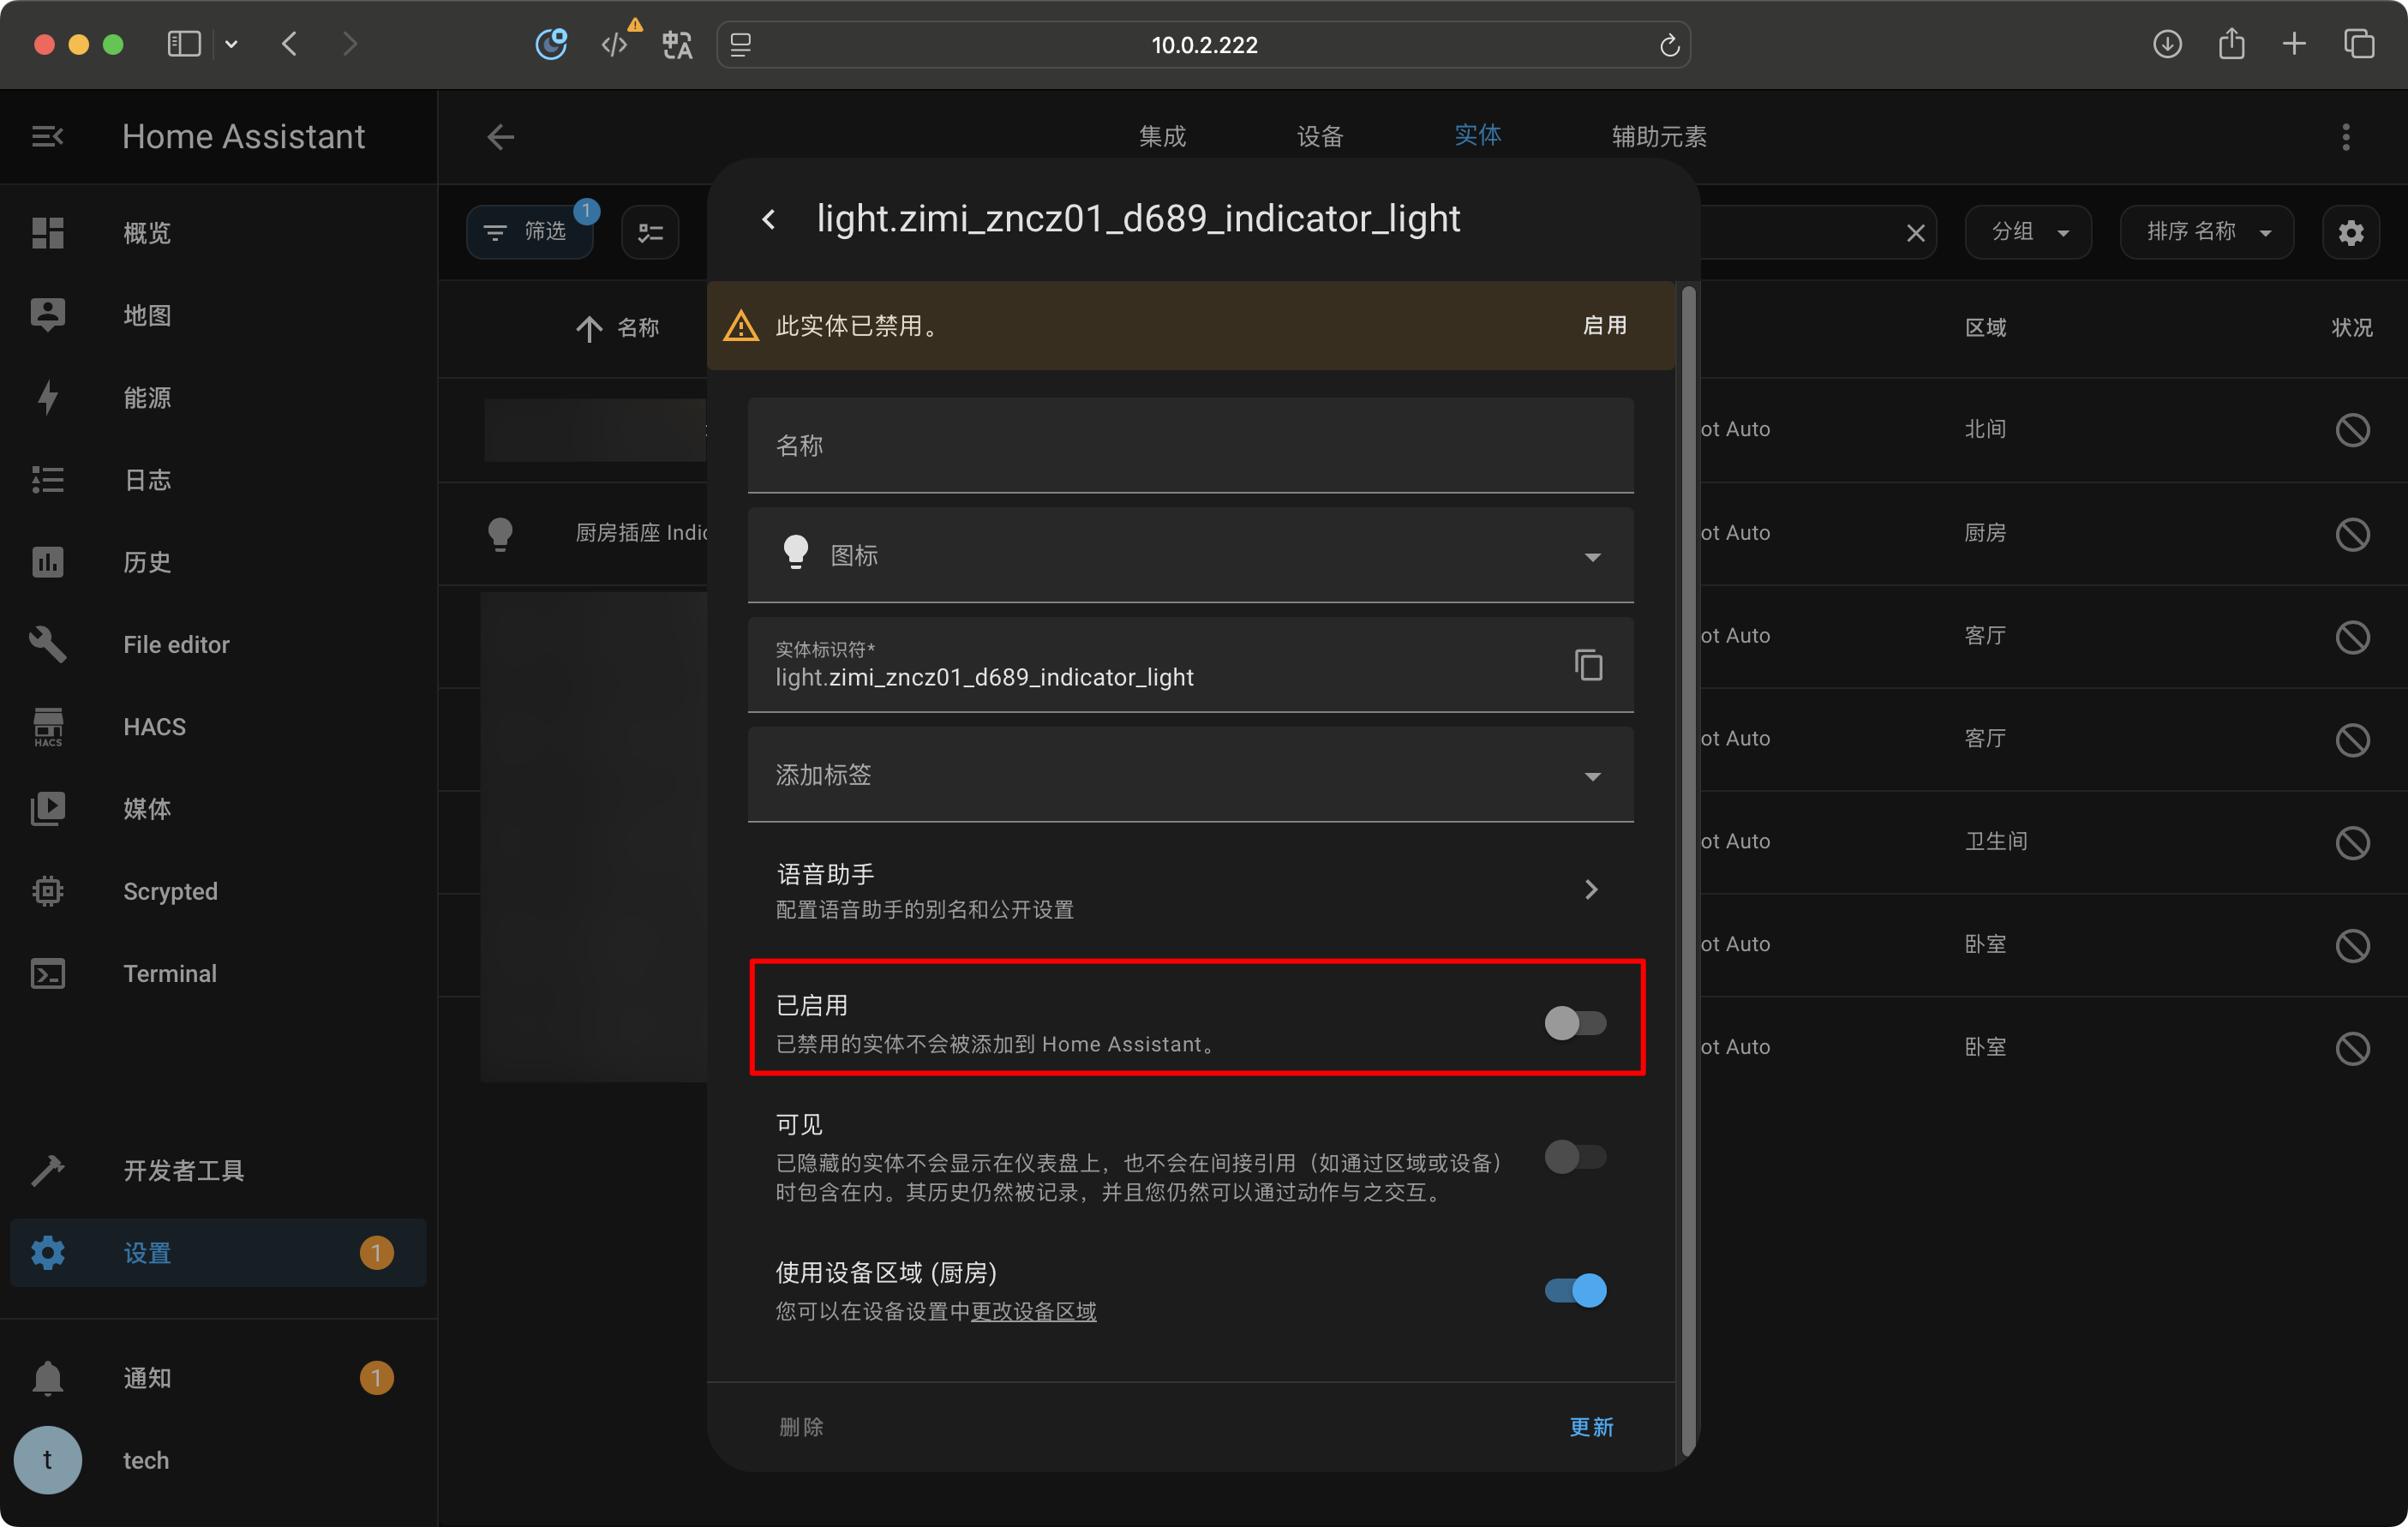Viewport: 2408px width, 1527px height.
Task: Show Safari tab overview
Action: pyautogui.click(x=2358, y=44)
